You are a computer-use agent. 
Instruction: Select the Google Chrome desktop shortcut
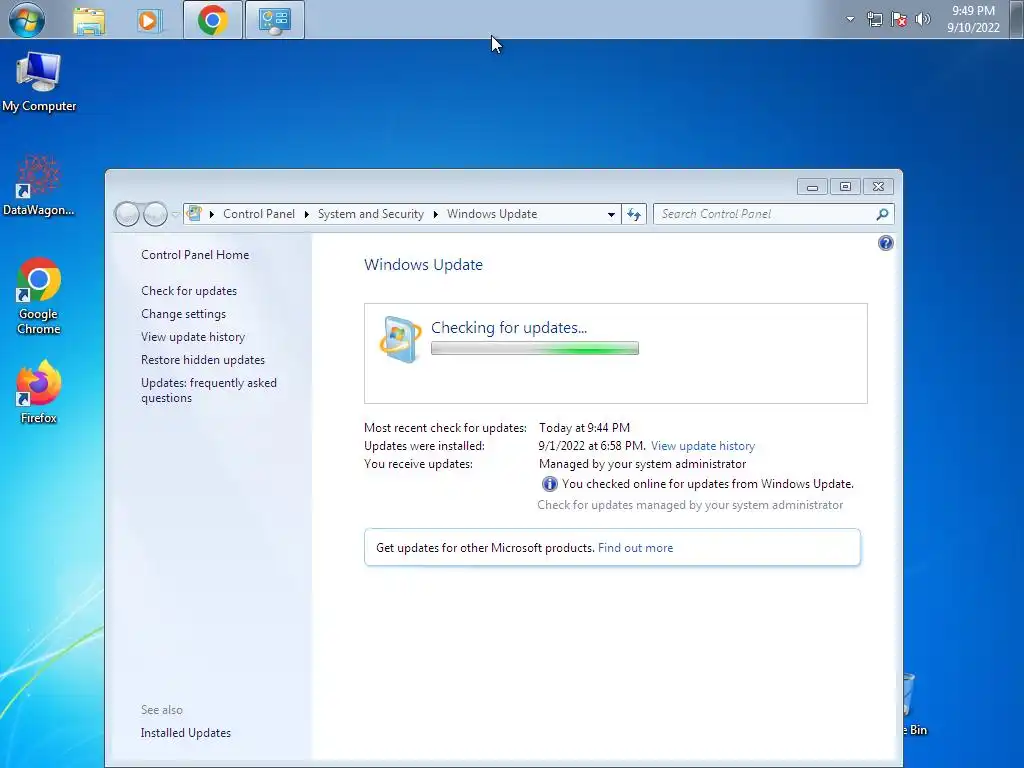click(39, 296)
